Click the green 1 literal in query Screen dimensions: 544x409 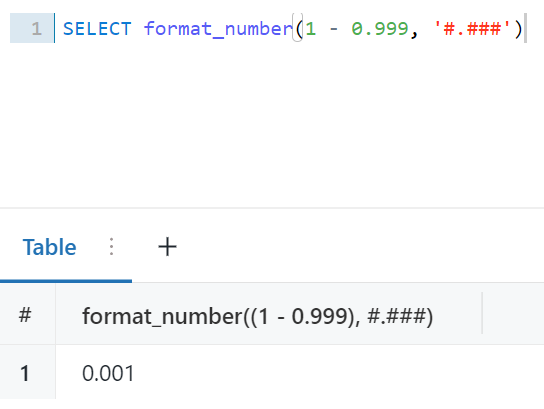click(x=311, y=28)
